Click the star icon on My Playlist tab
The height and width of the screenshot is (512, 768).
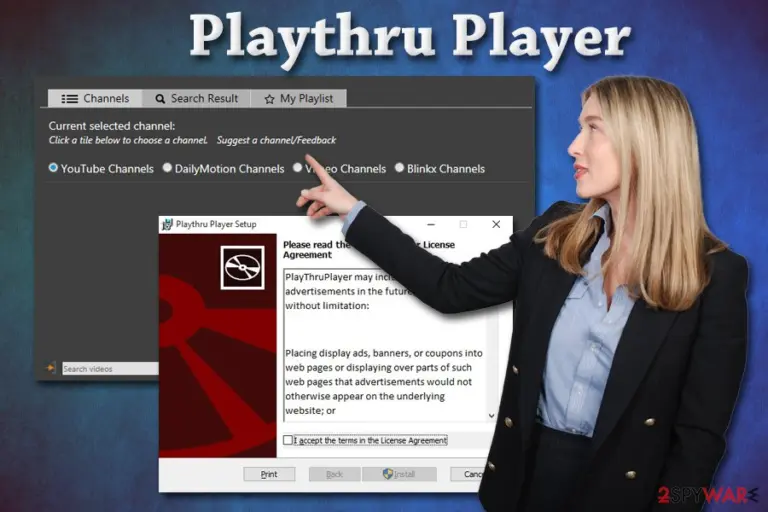pyautogui.click(x=269, y=99)
